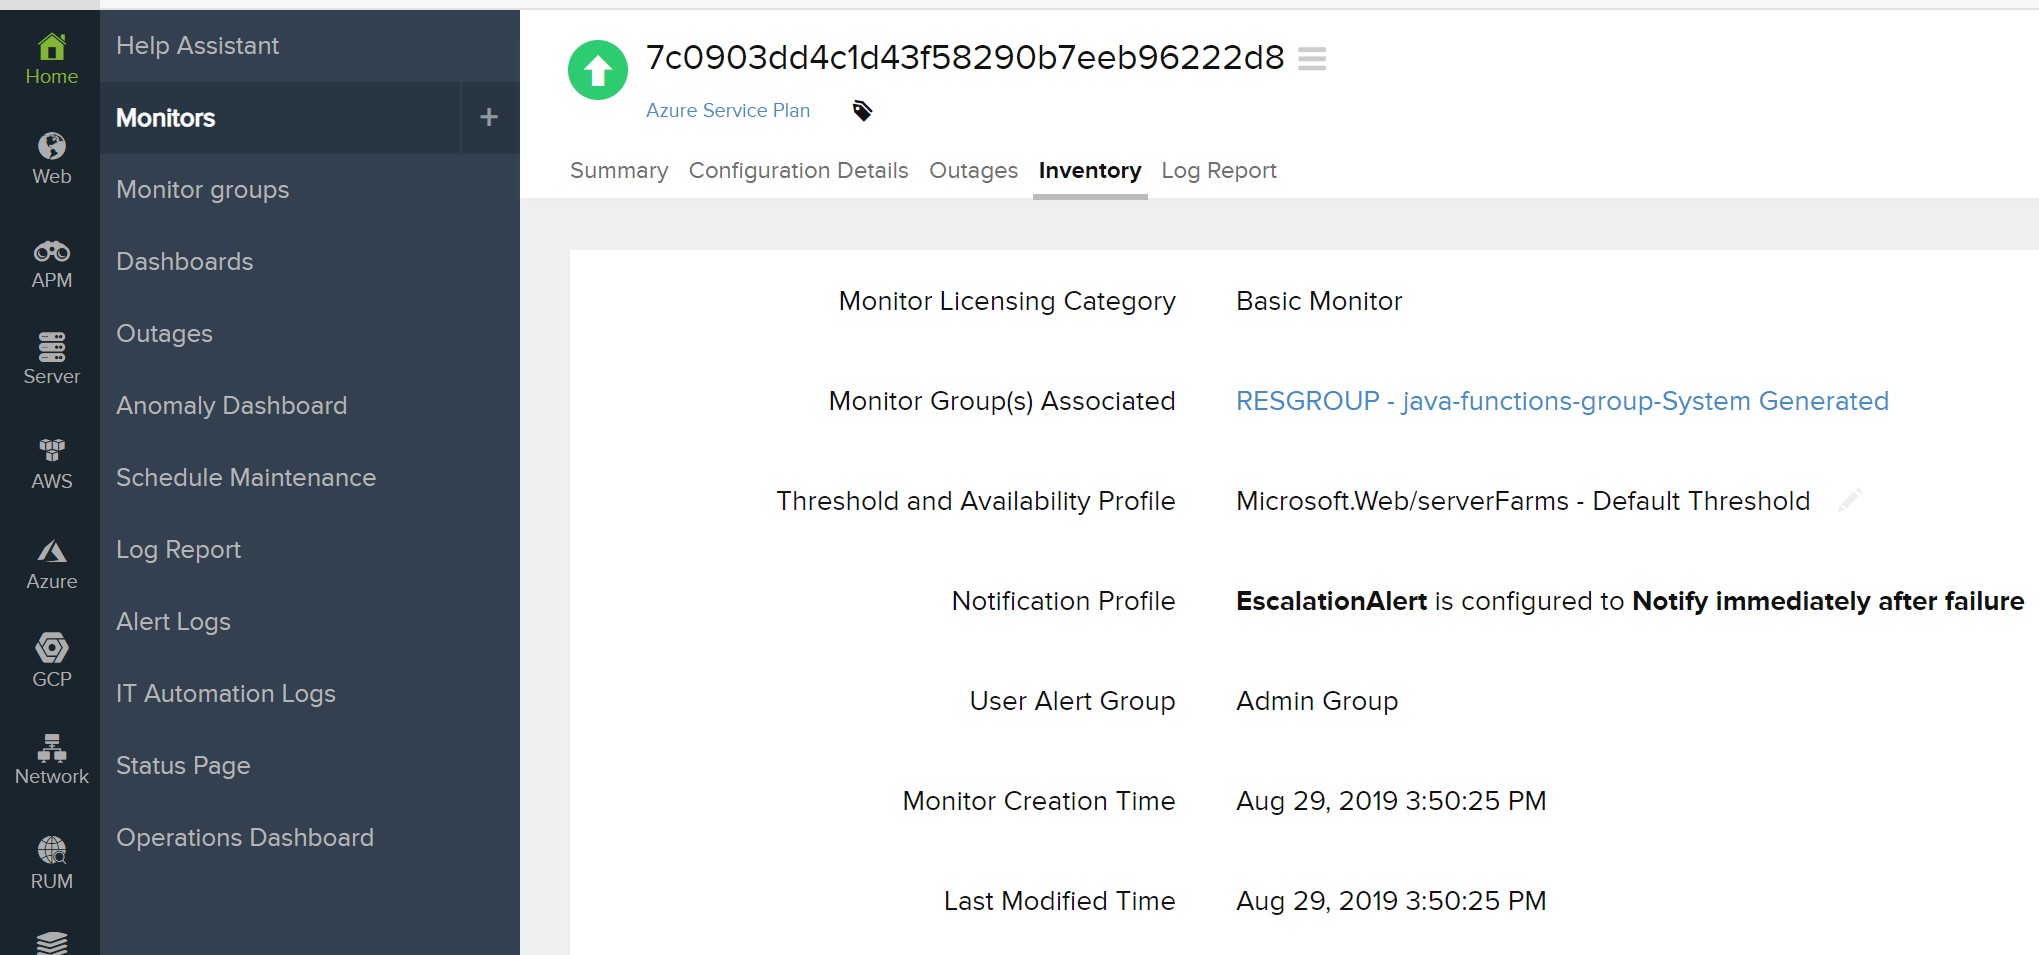Open Anomaly Dashboard

(231, 406)
